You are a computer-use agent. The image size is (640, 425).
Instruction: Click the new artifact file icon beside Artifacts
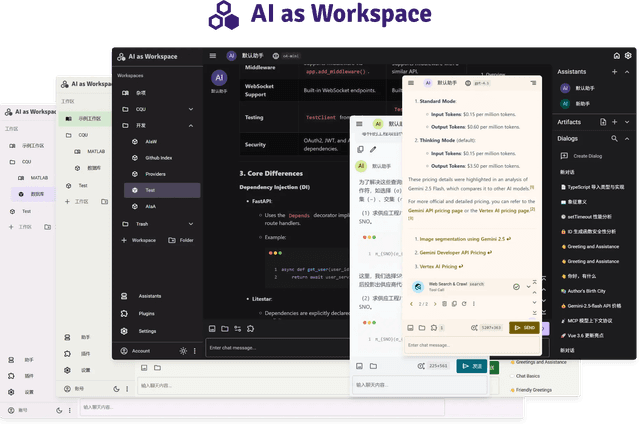coord(603,122)
